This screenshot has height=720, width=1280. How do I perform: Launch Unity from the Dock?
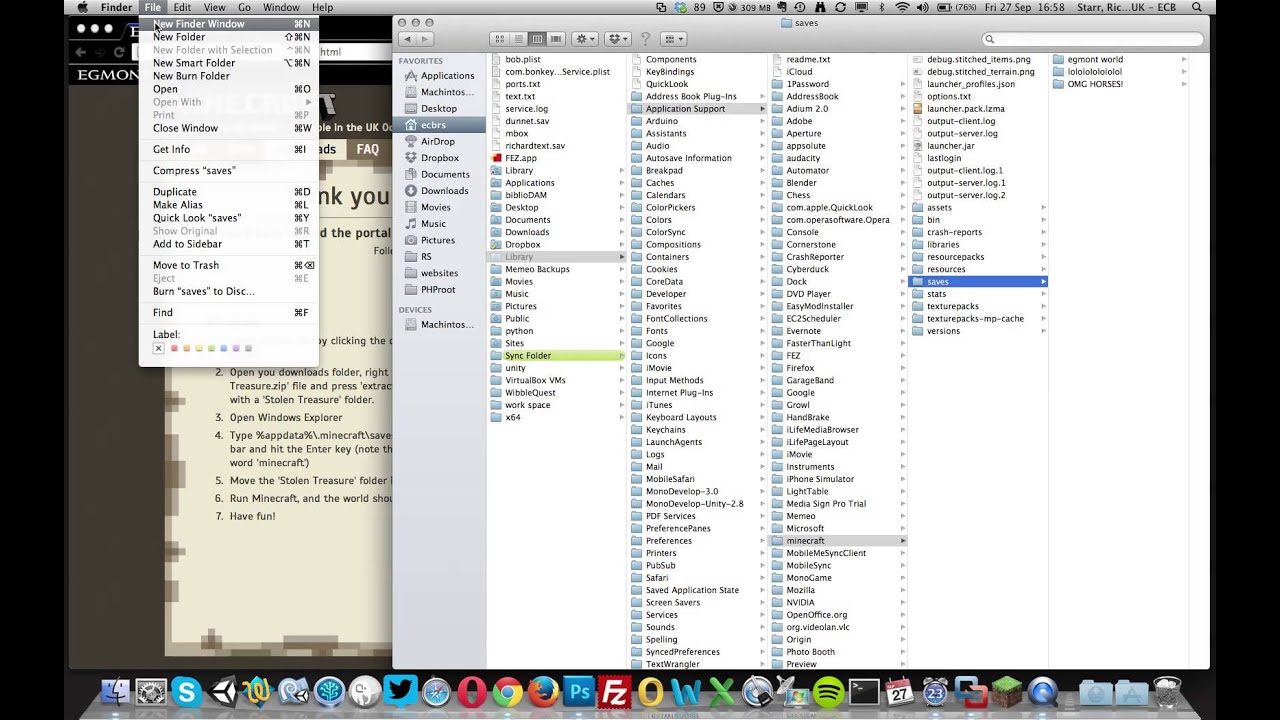click(x=221, y=692)
